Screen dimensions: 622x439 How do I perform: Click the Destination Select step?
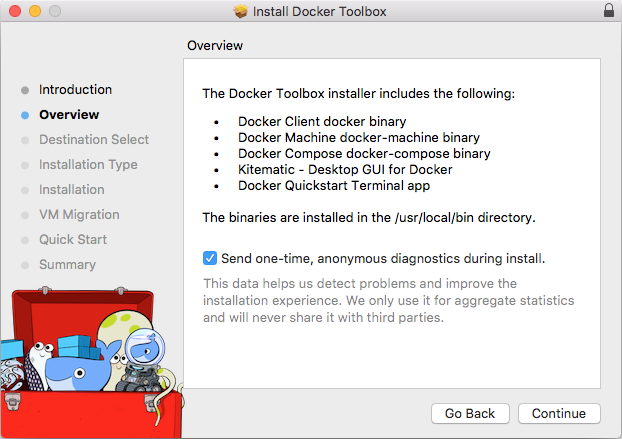[x=94, y=139]
